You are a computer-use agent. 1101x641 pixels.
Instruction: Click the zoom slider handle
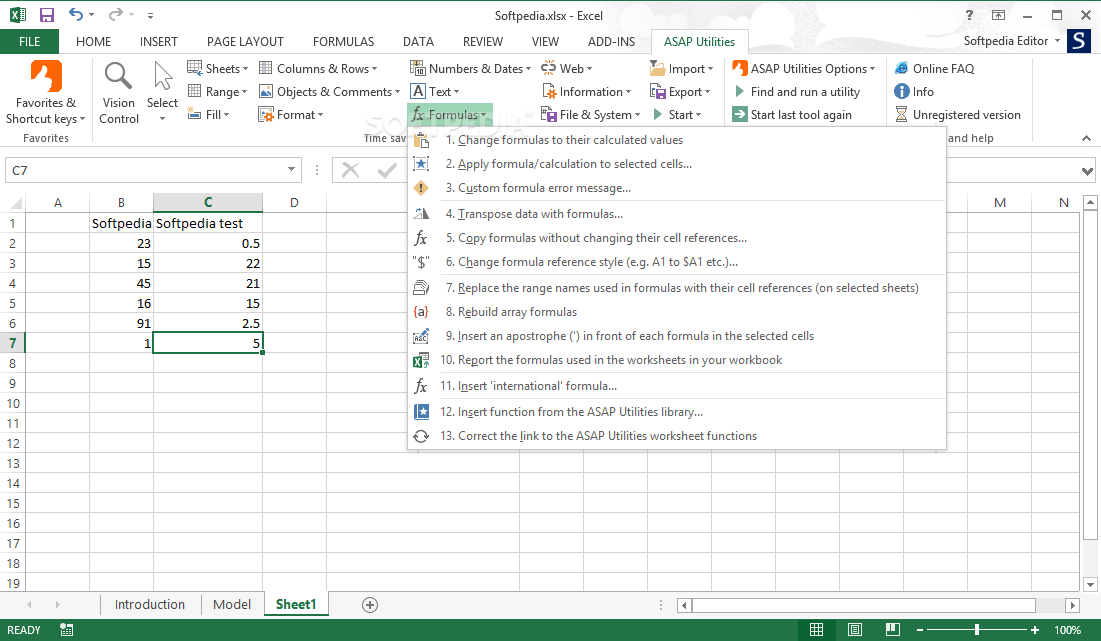tap(977, 630)
